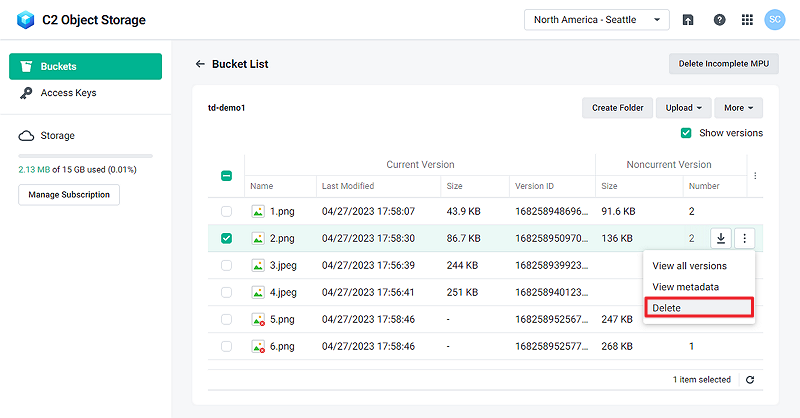The height and width of the screenshot is (418, 800).
Task: Click the cloud Storage icon
Action: point(26,136)
